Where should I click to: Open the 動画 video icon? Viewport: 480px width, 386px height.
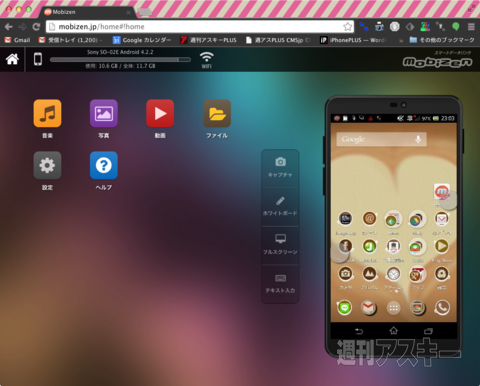[160, 114]
